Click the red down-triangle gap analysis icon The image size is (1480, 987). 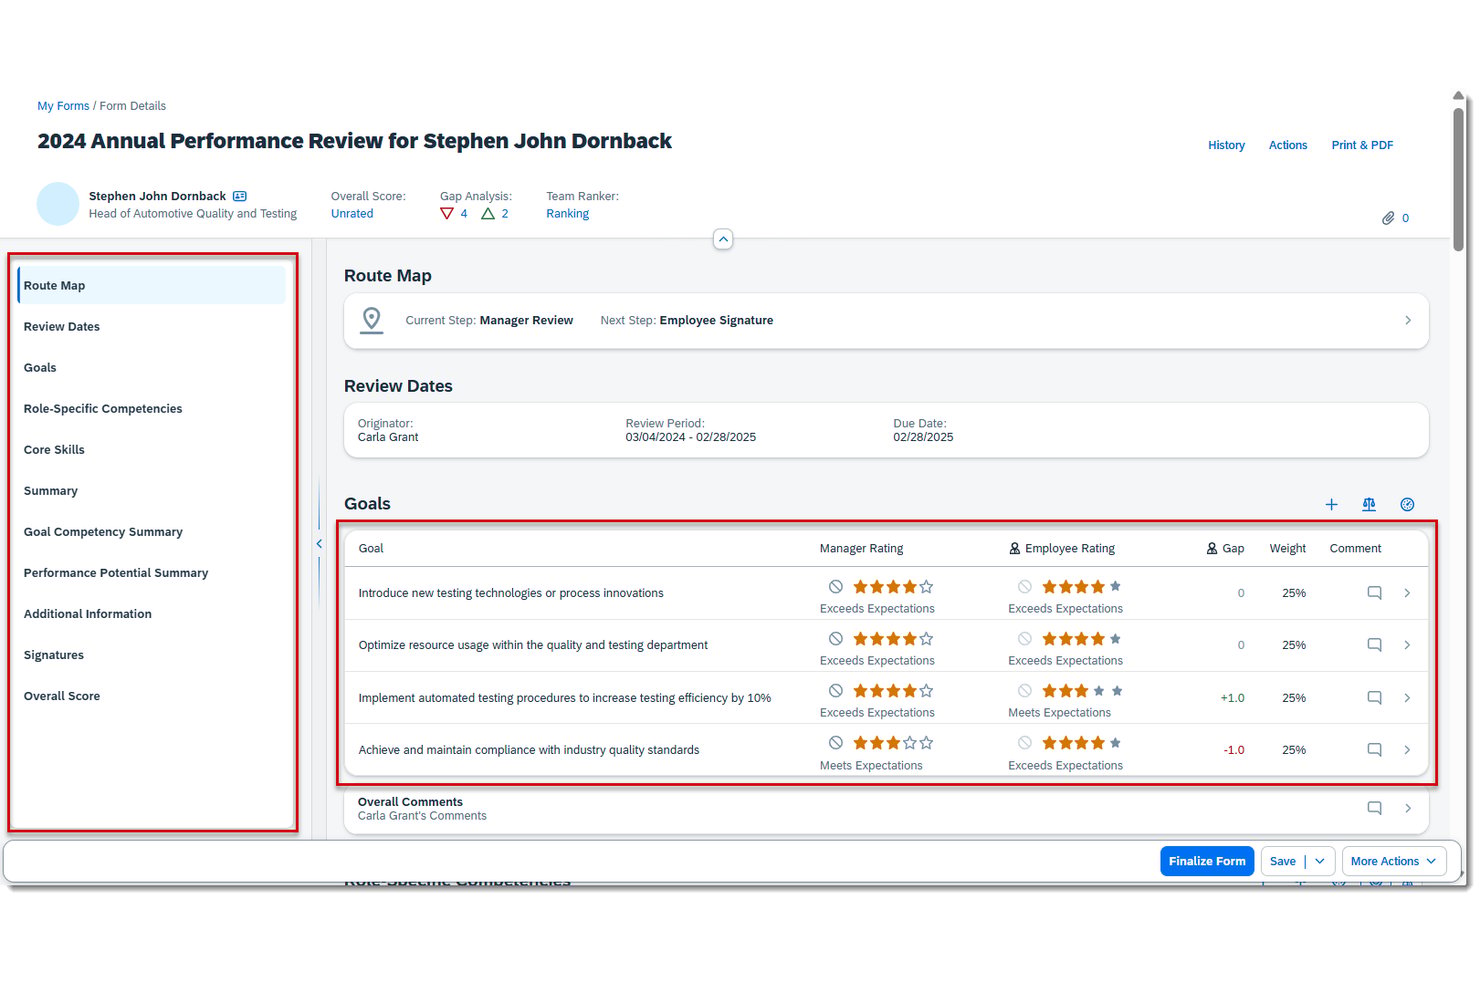point(447,213)
